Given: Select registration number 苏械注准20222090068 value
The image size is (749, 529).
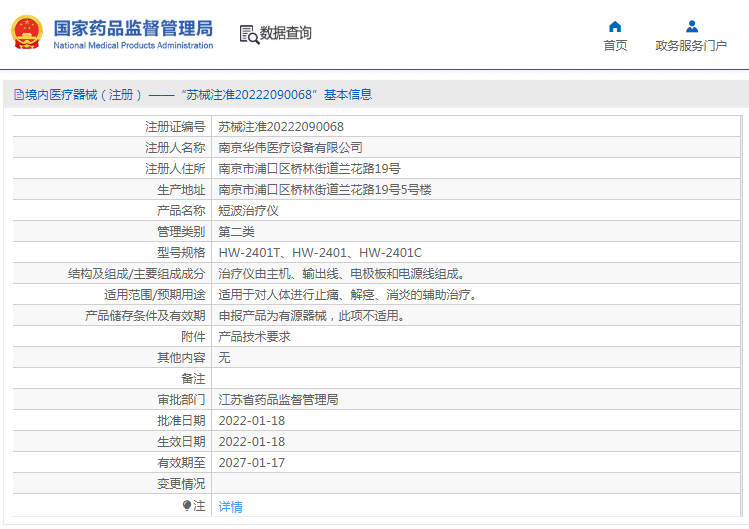Looking at the screenshot, I should click(281, 127).
